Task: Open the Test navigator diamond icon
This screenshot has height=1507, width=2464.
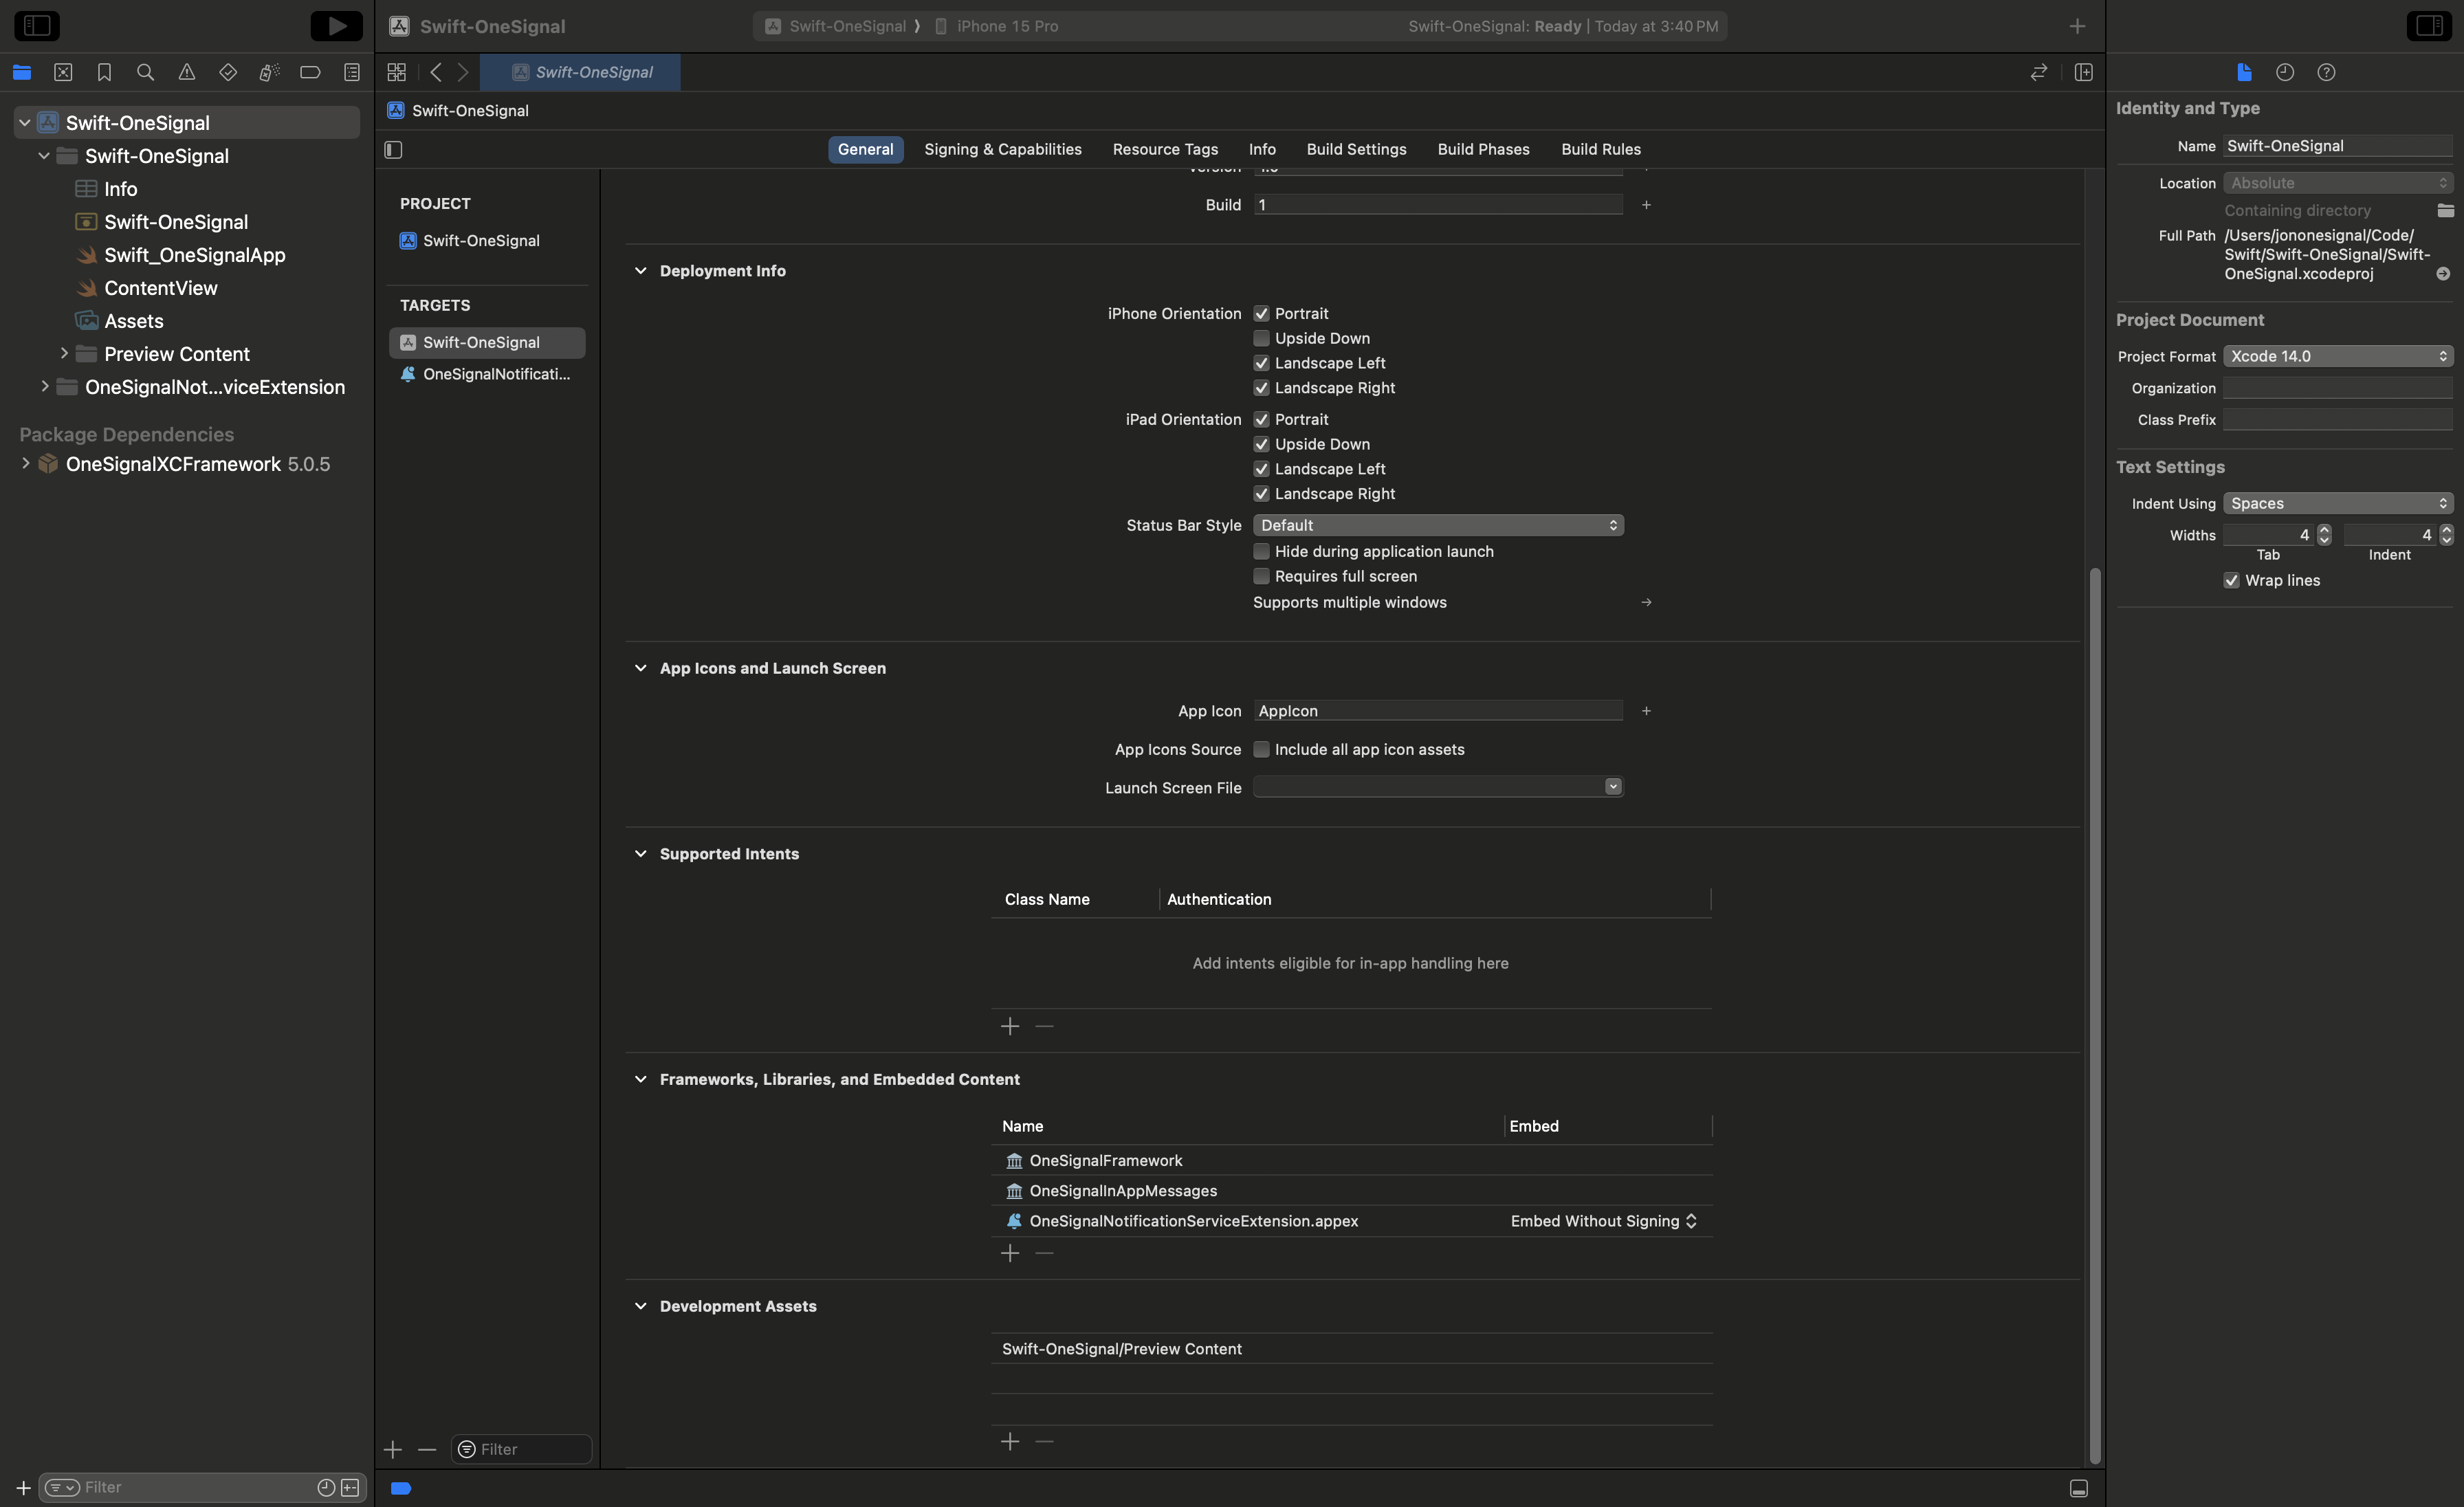Action: (x=228, y=72)
